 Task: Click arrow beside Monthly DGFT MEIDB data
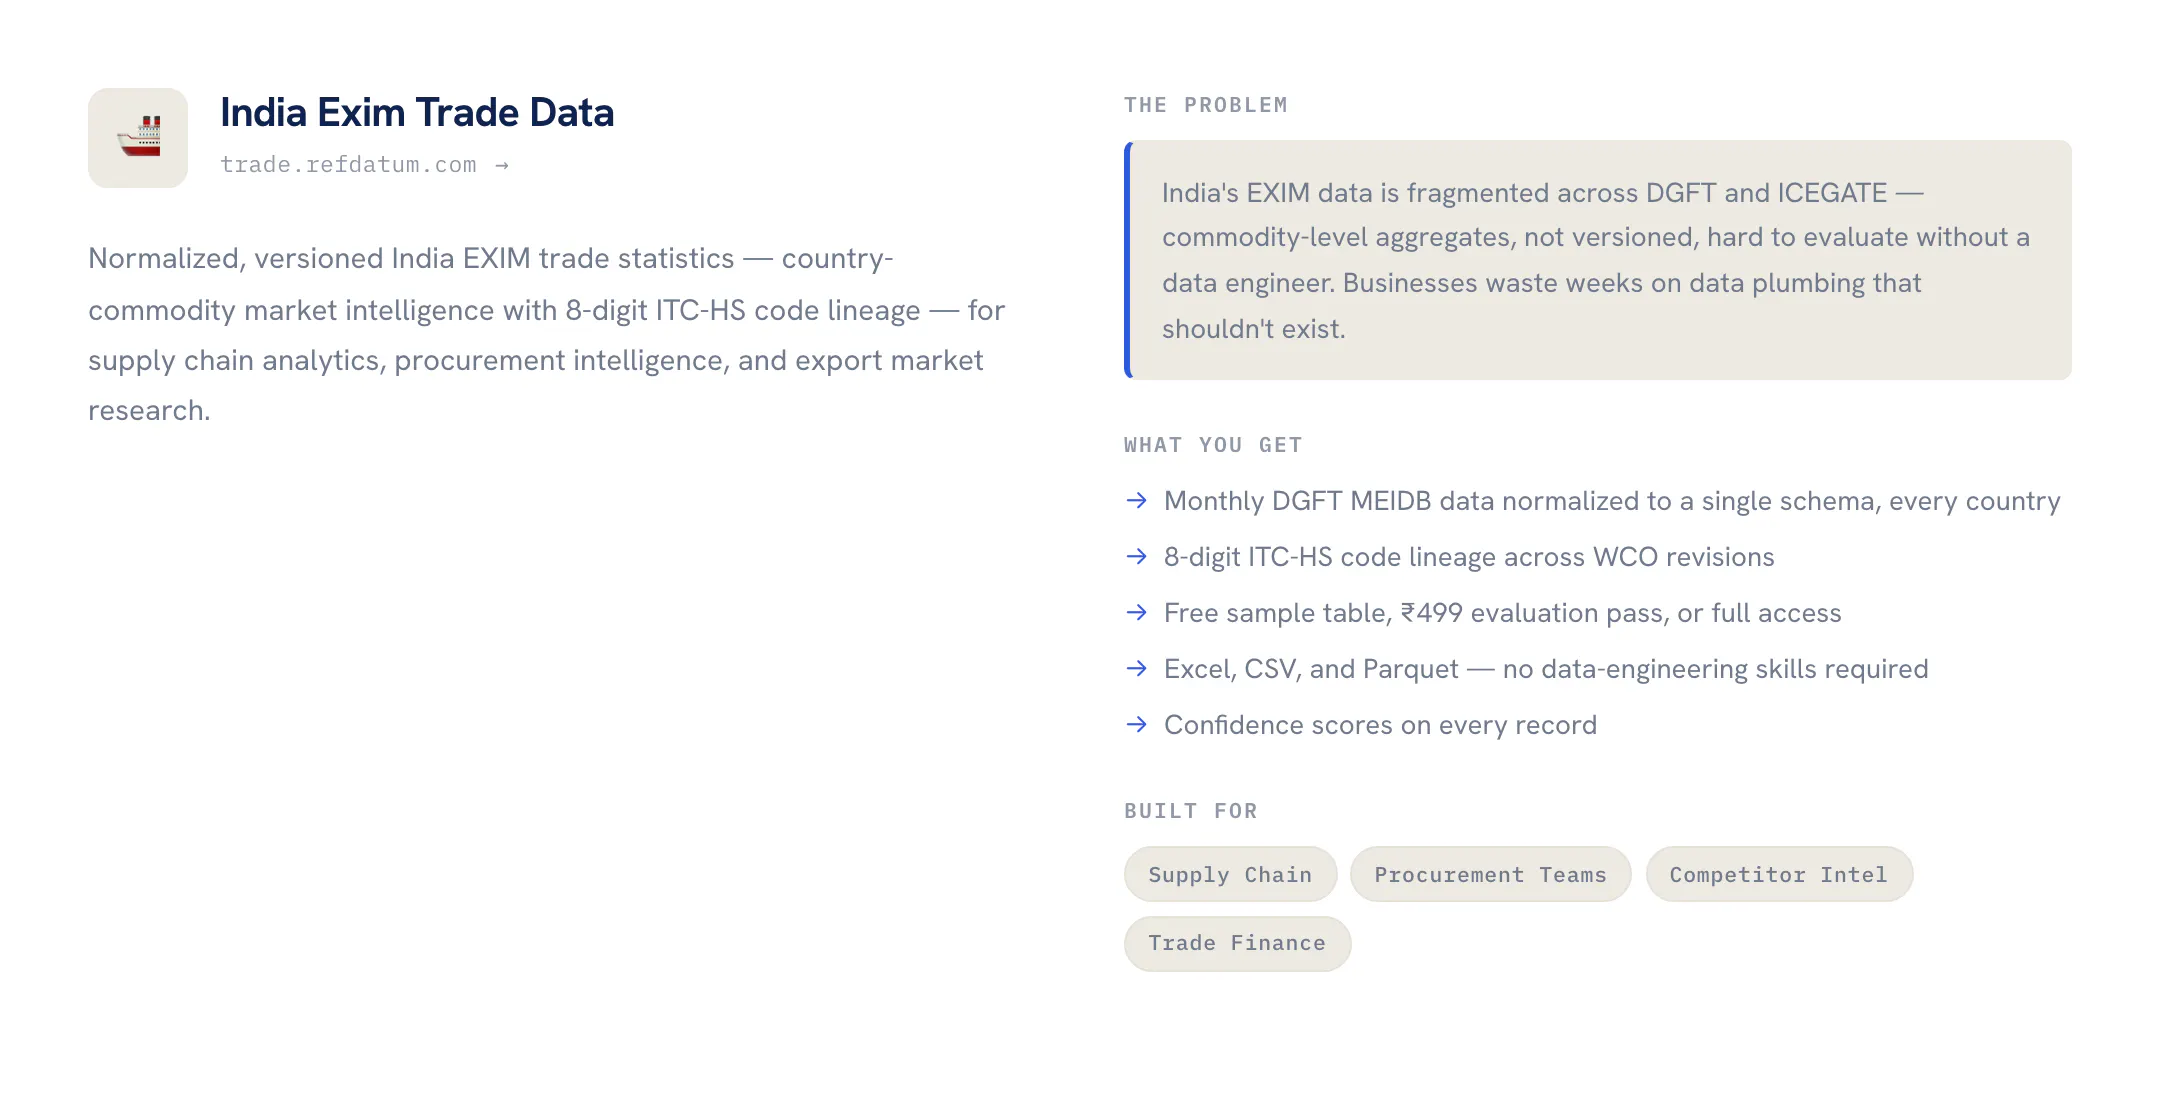[x=1136, y=500]
